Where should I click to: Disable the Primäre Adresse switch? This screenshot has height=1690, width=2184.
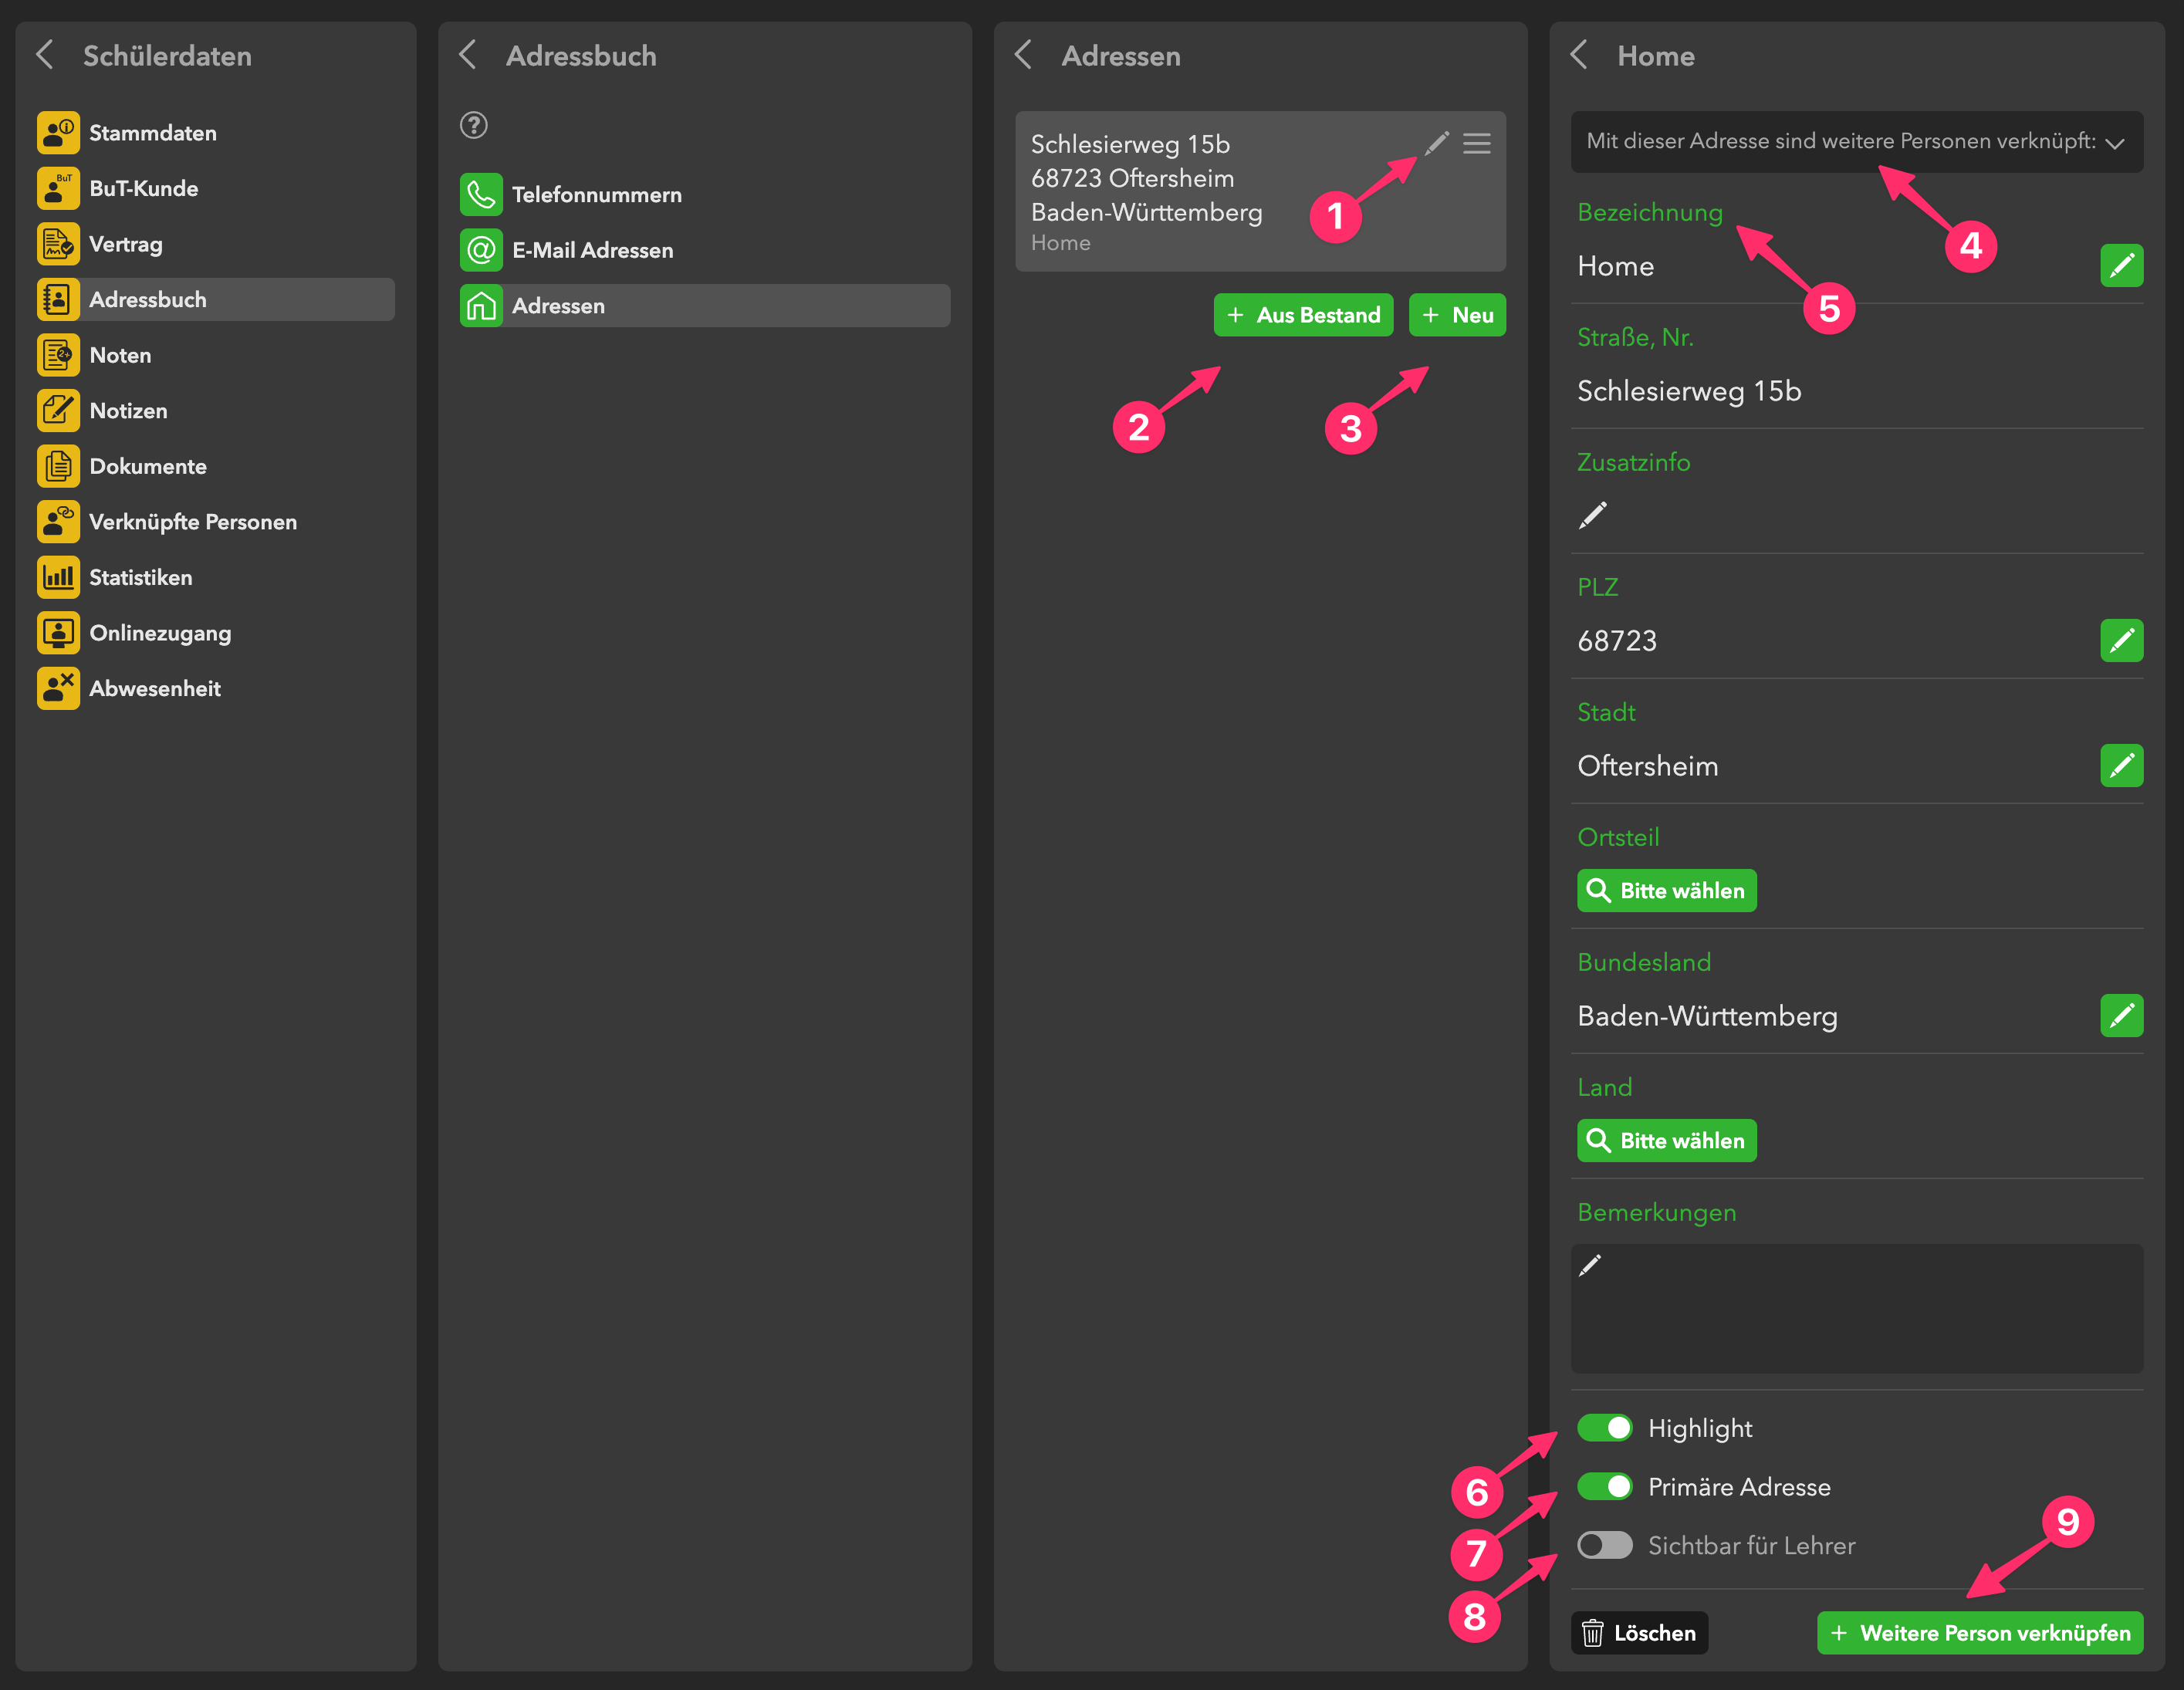click(1604, 1486)
